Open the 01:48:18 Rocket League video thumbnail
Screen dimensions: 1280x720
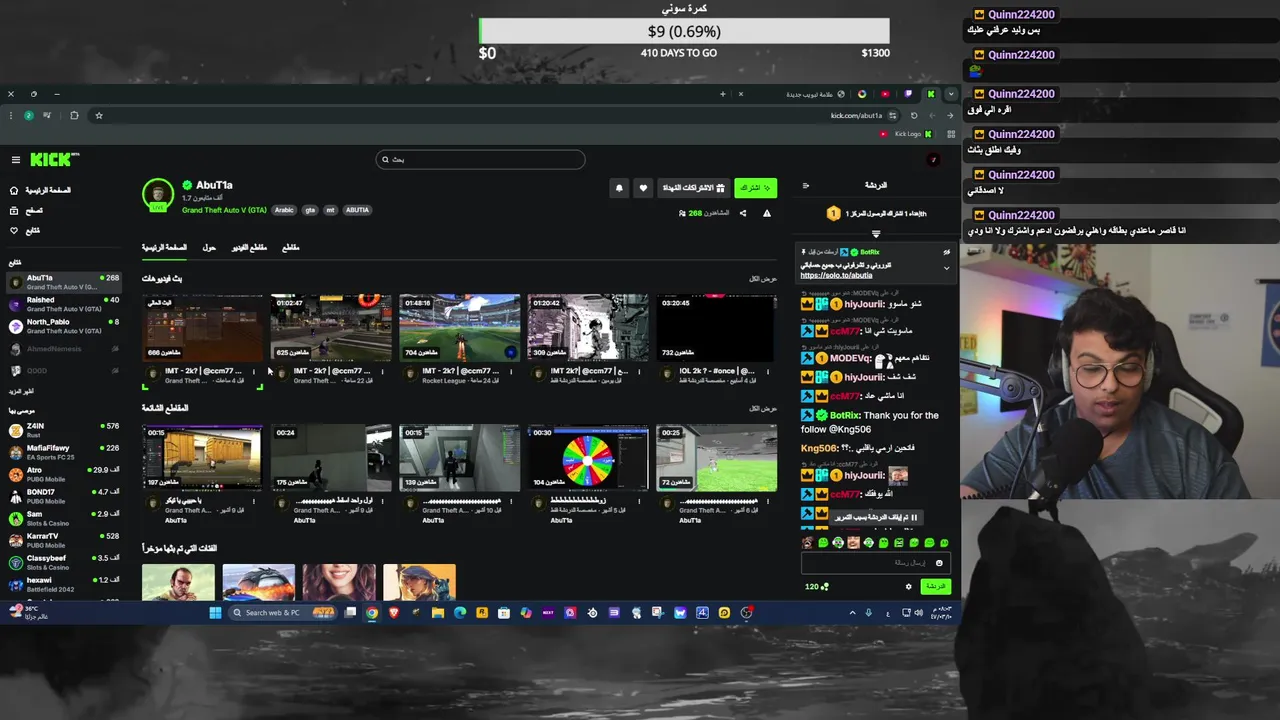click(x=459, y=327)
